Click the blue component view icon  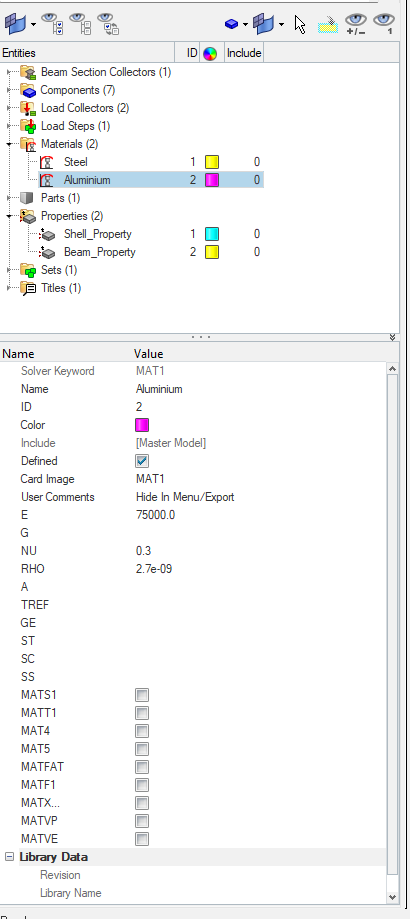click(x=232, y=25)
